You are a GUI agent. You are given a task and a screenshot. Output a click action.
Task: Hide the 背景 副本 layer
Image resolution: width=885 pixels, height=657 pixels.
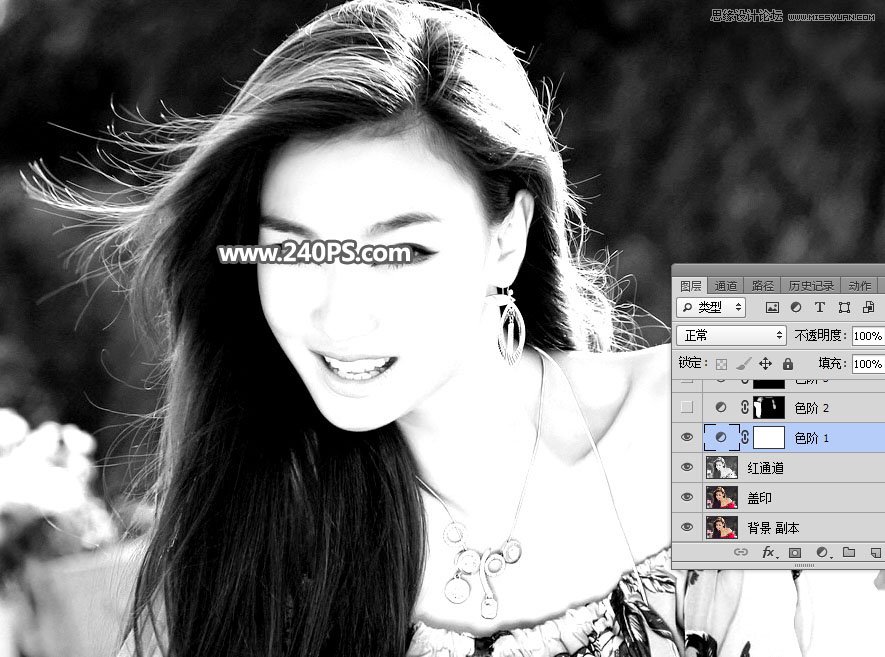point(687,527)
